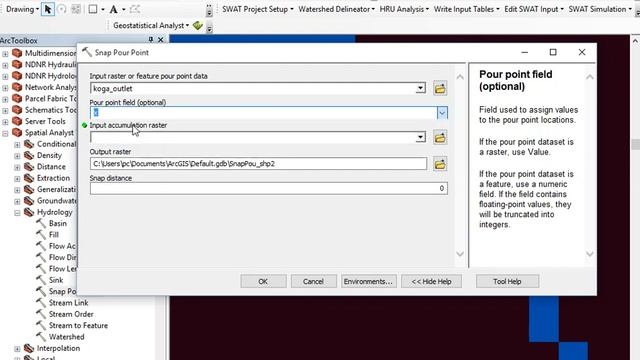Open the Edit SWAT Input menu
The width and height of the screenshot is (640, 360).
pos(534,9)
